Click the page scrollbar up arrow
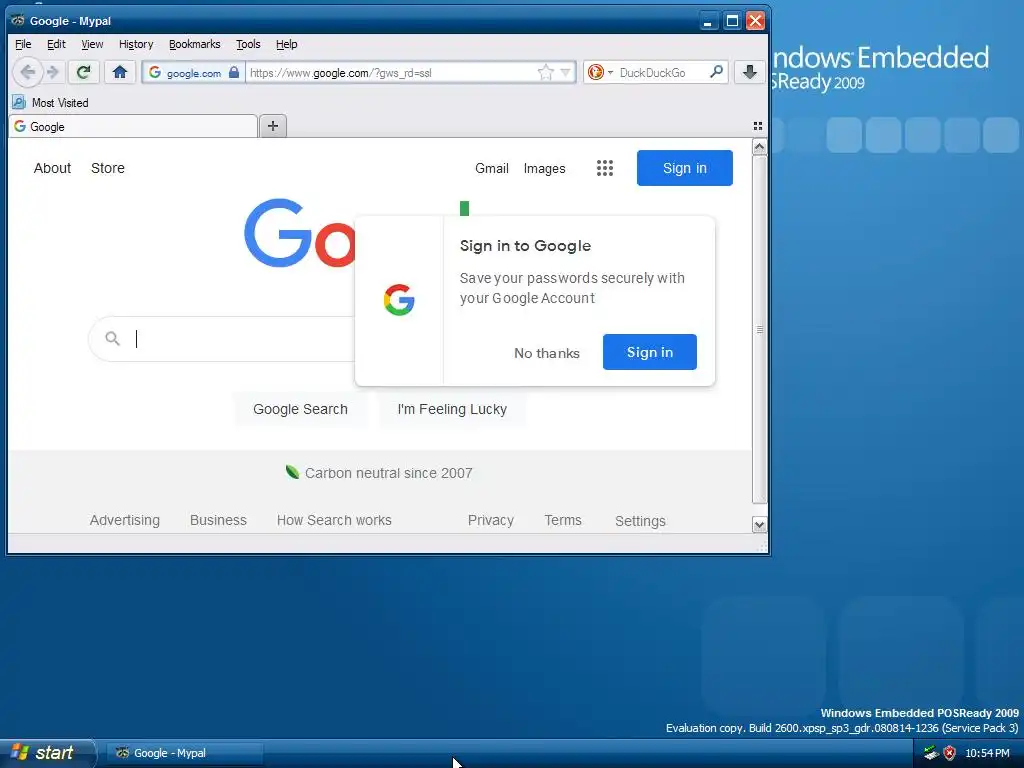 759,147
